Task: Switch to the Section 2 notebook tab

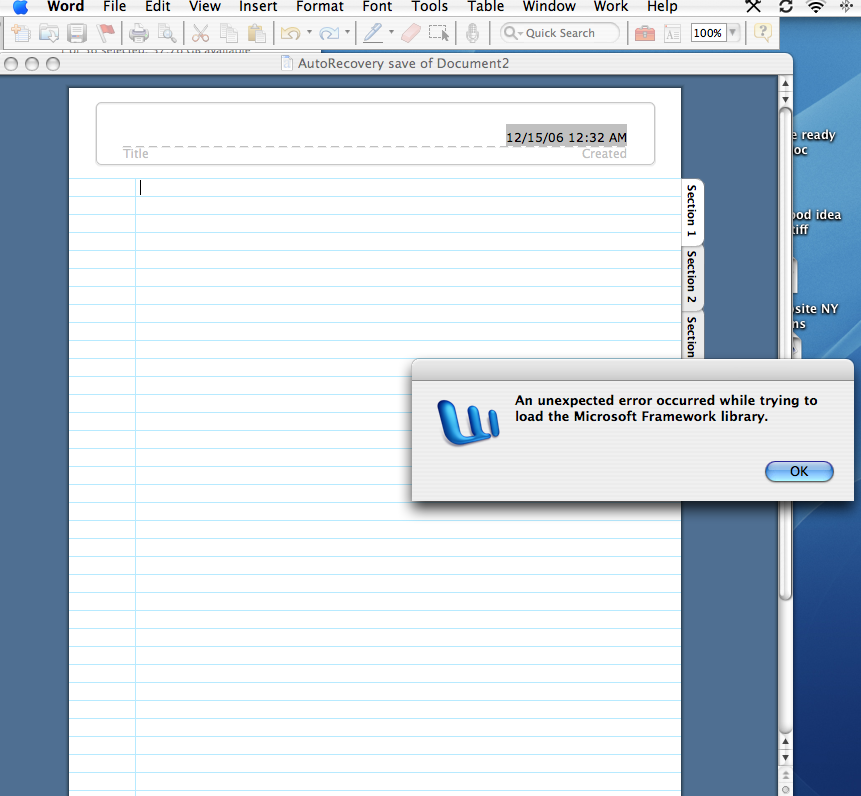Action: click(x=692, y=277)
